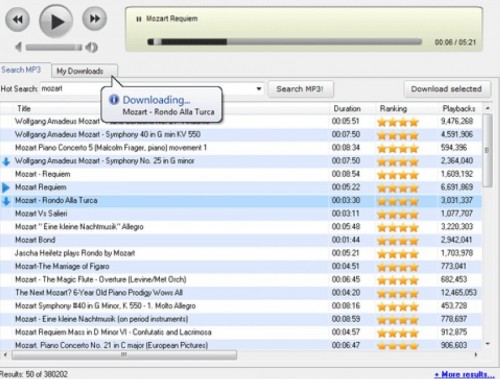Click the Downloading notification balloon title
Image resolution: width=500 pixels, height=379 pixels.
156,100
